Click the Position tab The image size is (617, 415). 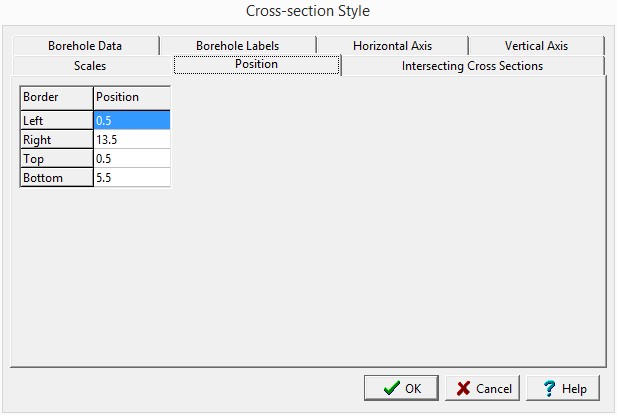(256, 64)
